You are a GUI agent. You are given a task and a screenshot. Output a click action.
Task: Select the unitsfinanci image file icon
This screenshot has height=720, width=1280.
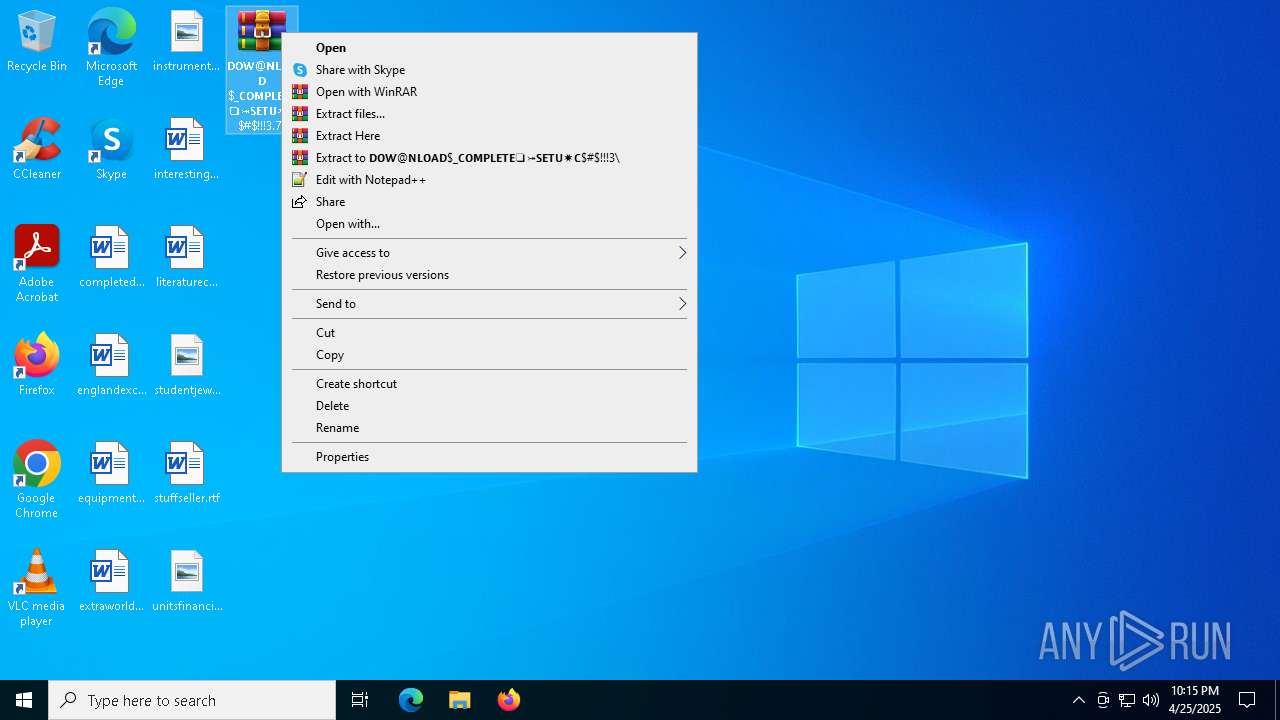[186, 582]
